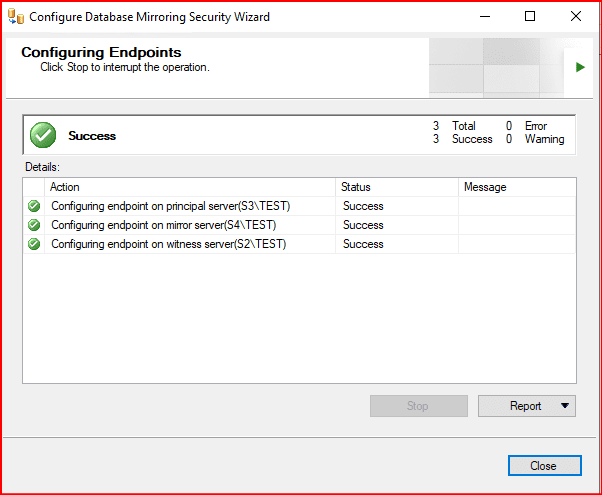Screen dimensions: 602x495
Task: Sort by the Action column header
Action: [x=190, y=187]
